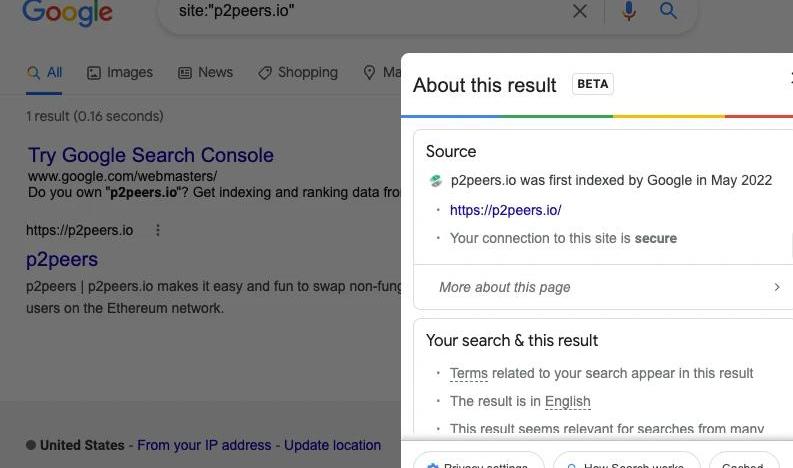This screenshot has width=793, height=468.
Task: Click the p2peers.io favicon in Source
Action: (435, 181)
